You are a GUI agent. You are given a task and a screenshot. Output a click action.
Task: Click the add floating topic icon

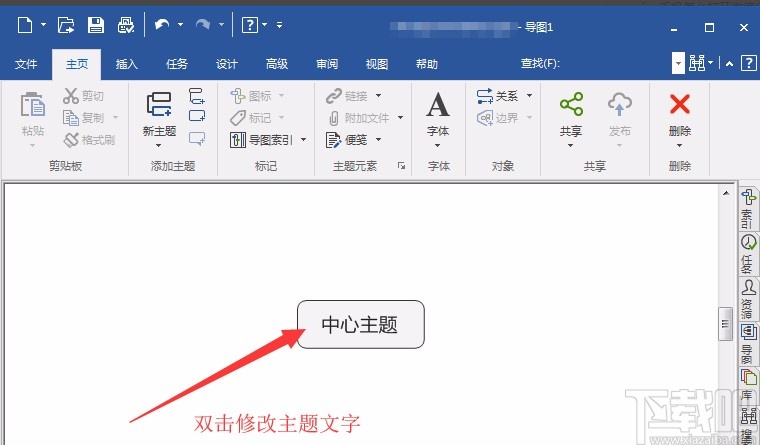coord(197,116)
